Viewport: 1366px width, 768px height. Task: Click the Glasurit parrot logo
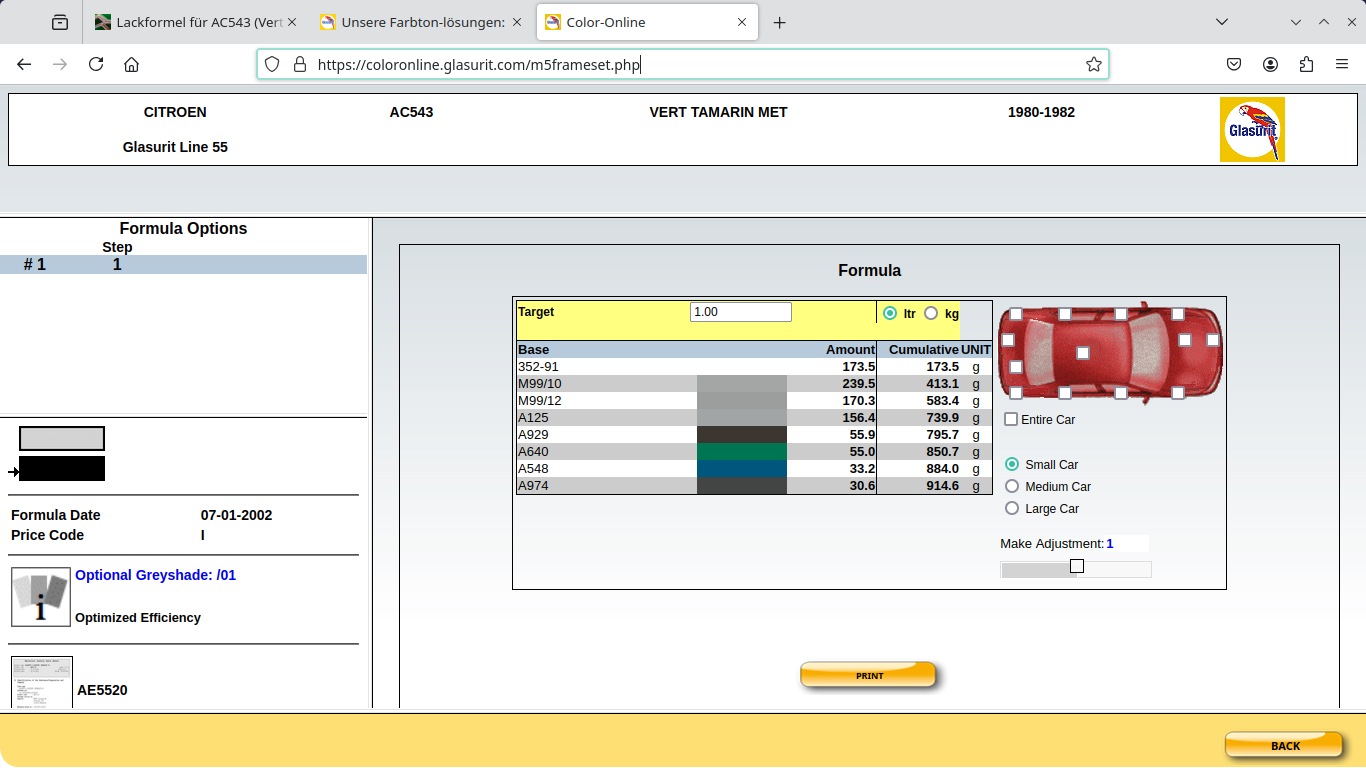[x=1252, y=129]
